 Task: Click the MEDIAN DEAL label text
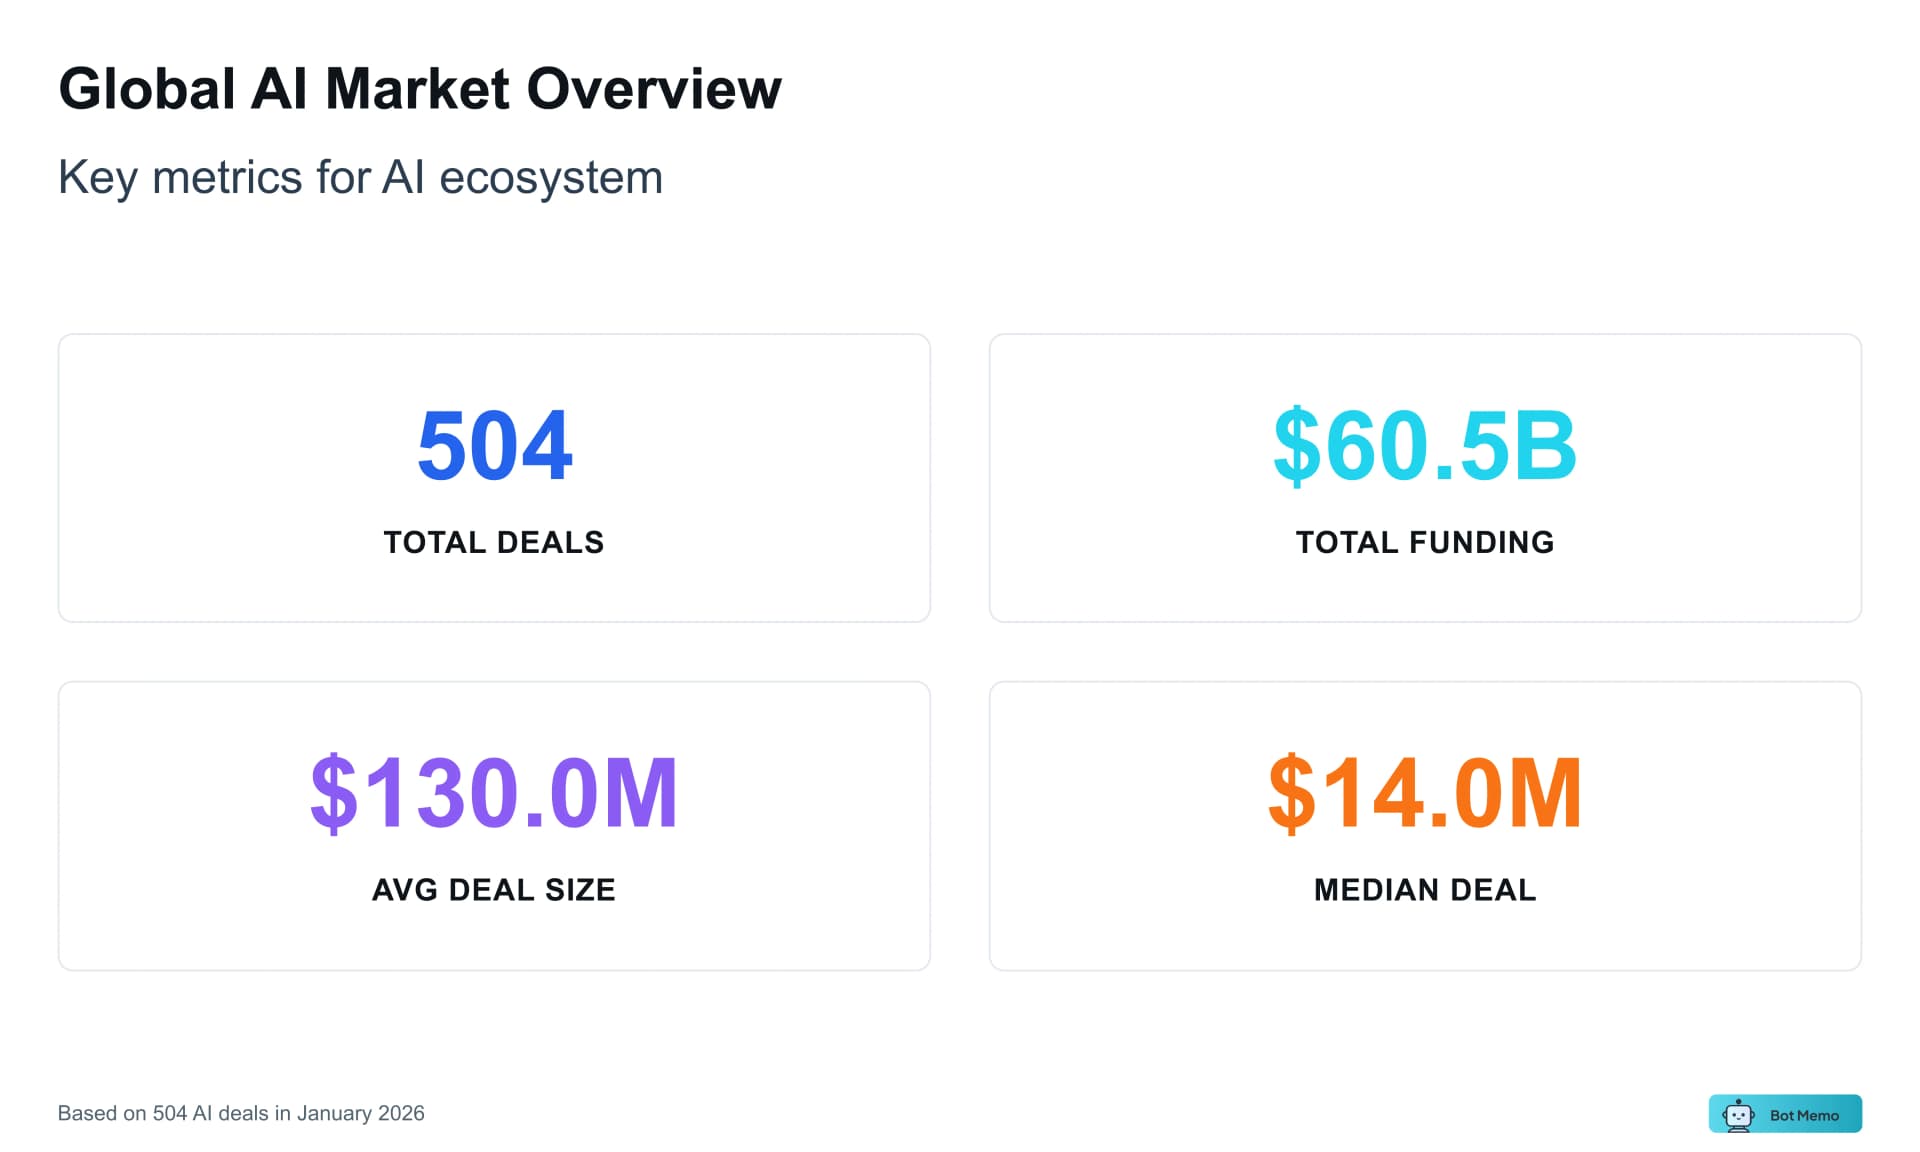(x=1424, y=889)
